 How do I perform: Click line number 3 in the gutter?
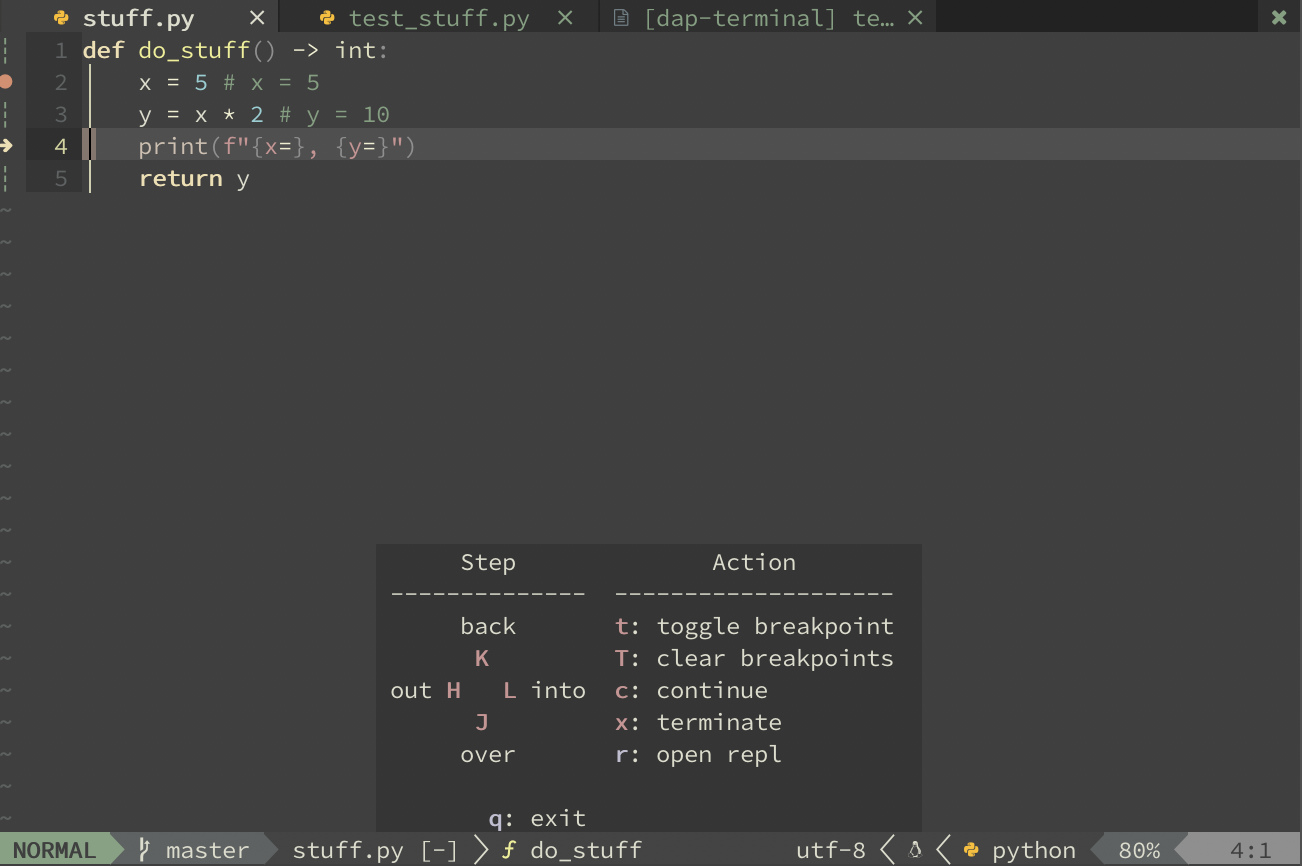pos(61,114)
